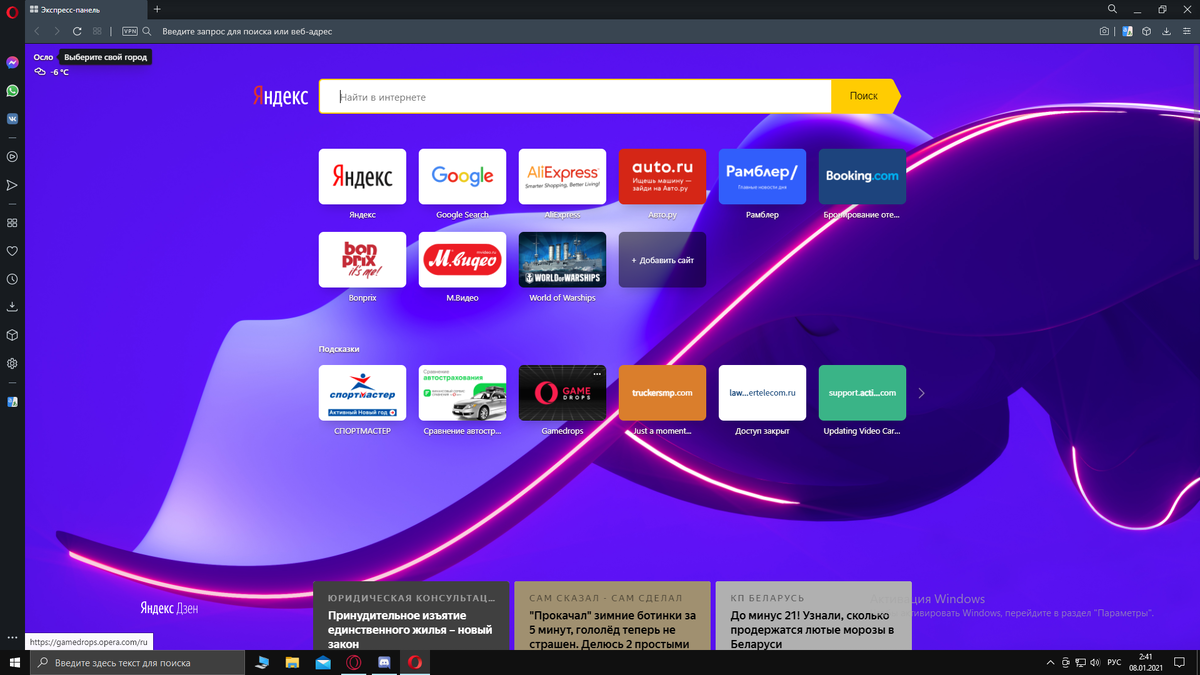Open downloads icon in the sidebar
The width and height of the screenshot is (1200, 675).
click(x=12, y=307)
